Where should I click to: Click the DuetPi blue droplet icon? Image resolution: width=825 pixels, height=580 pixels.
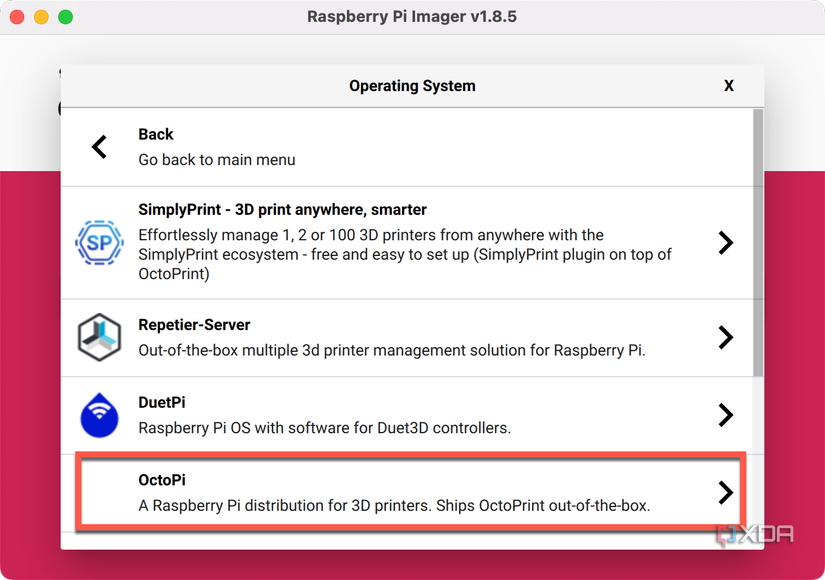point(99,415)
